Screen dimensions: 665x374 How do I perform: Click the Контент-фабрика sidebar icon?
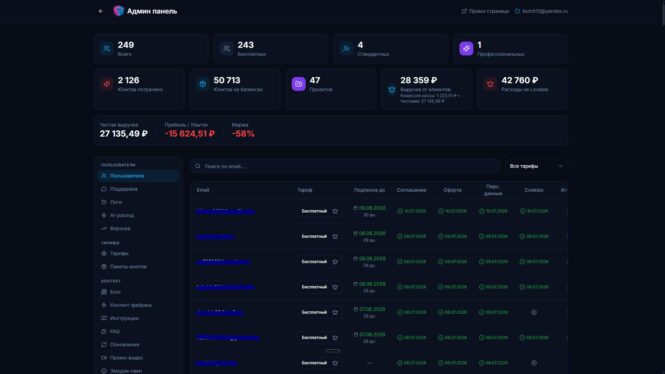click(104, 305)
